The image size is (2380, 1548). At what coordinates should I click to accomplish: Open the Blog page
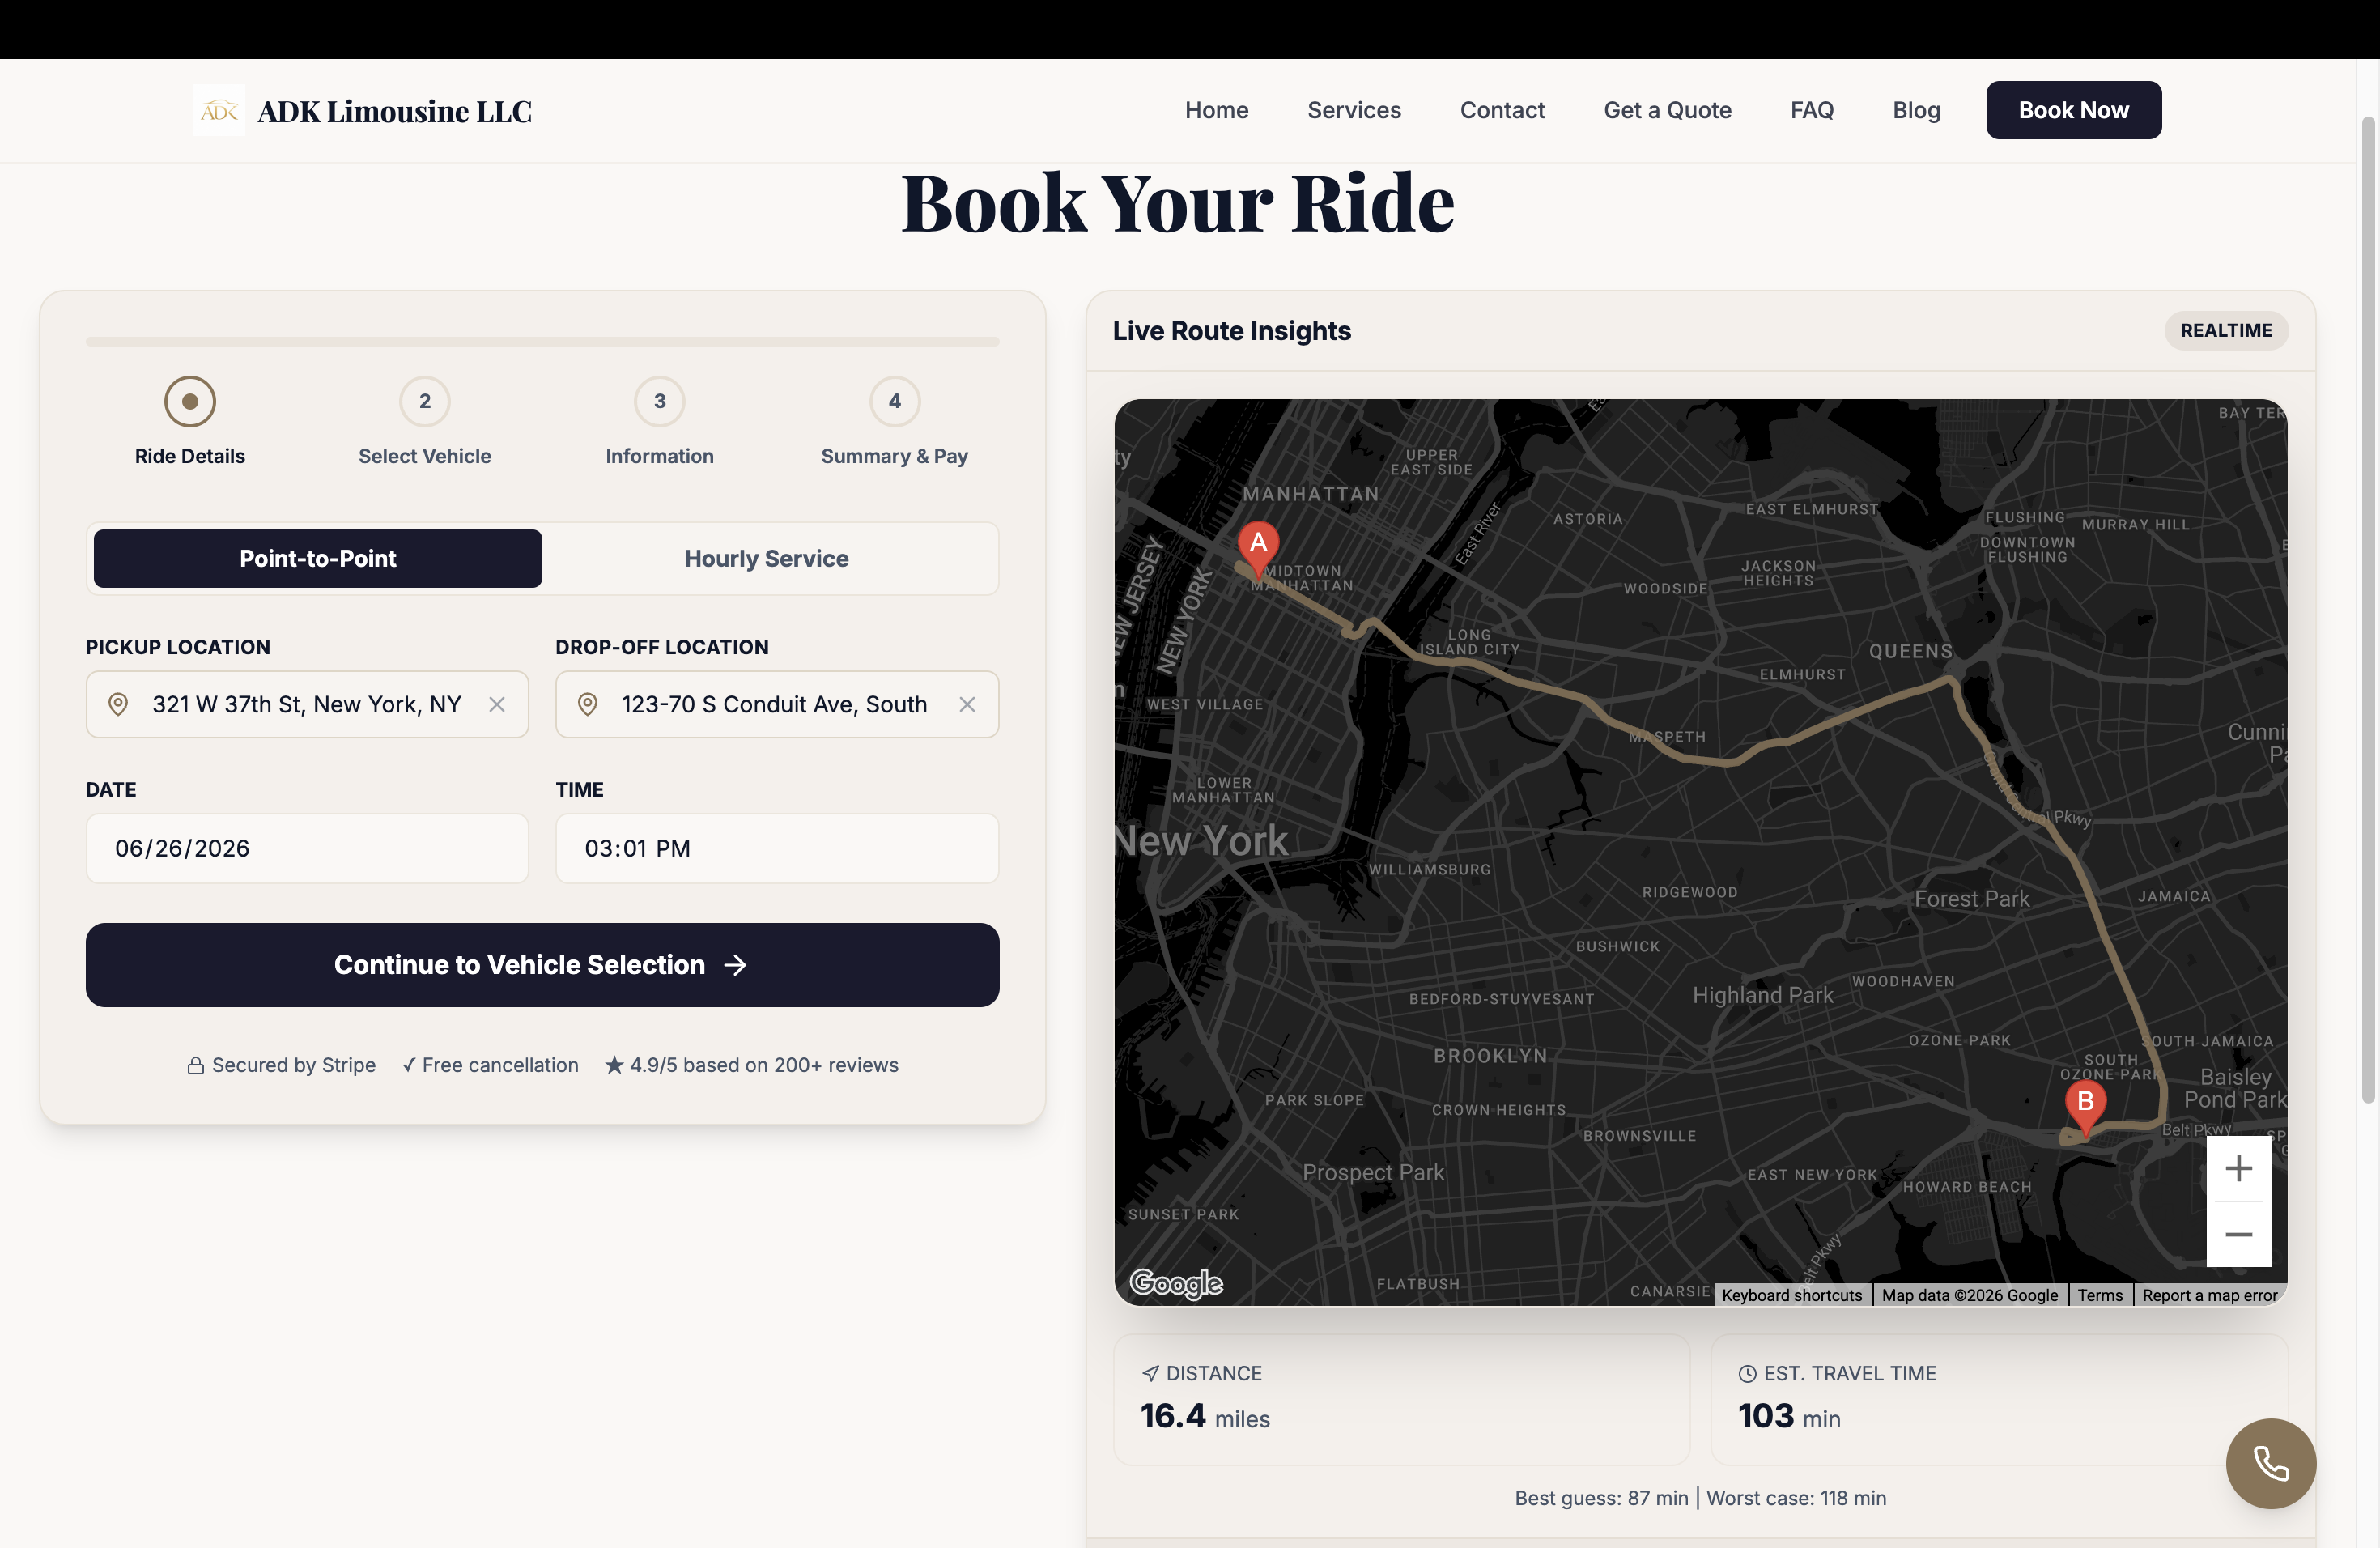(1916, 110)
